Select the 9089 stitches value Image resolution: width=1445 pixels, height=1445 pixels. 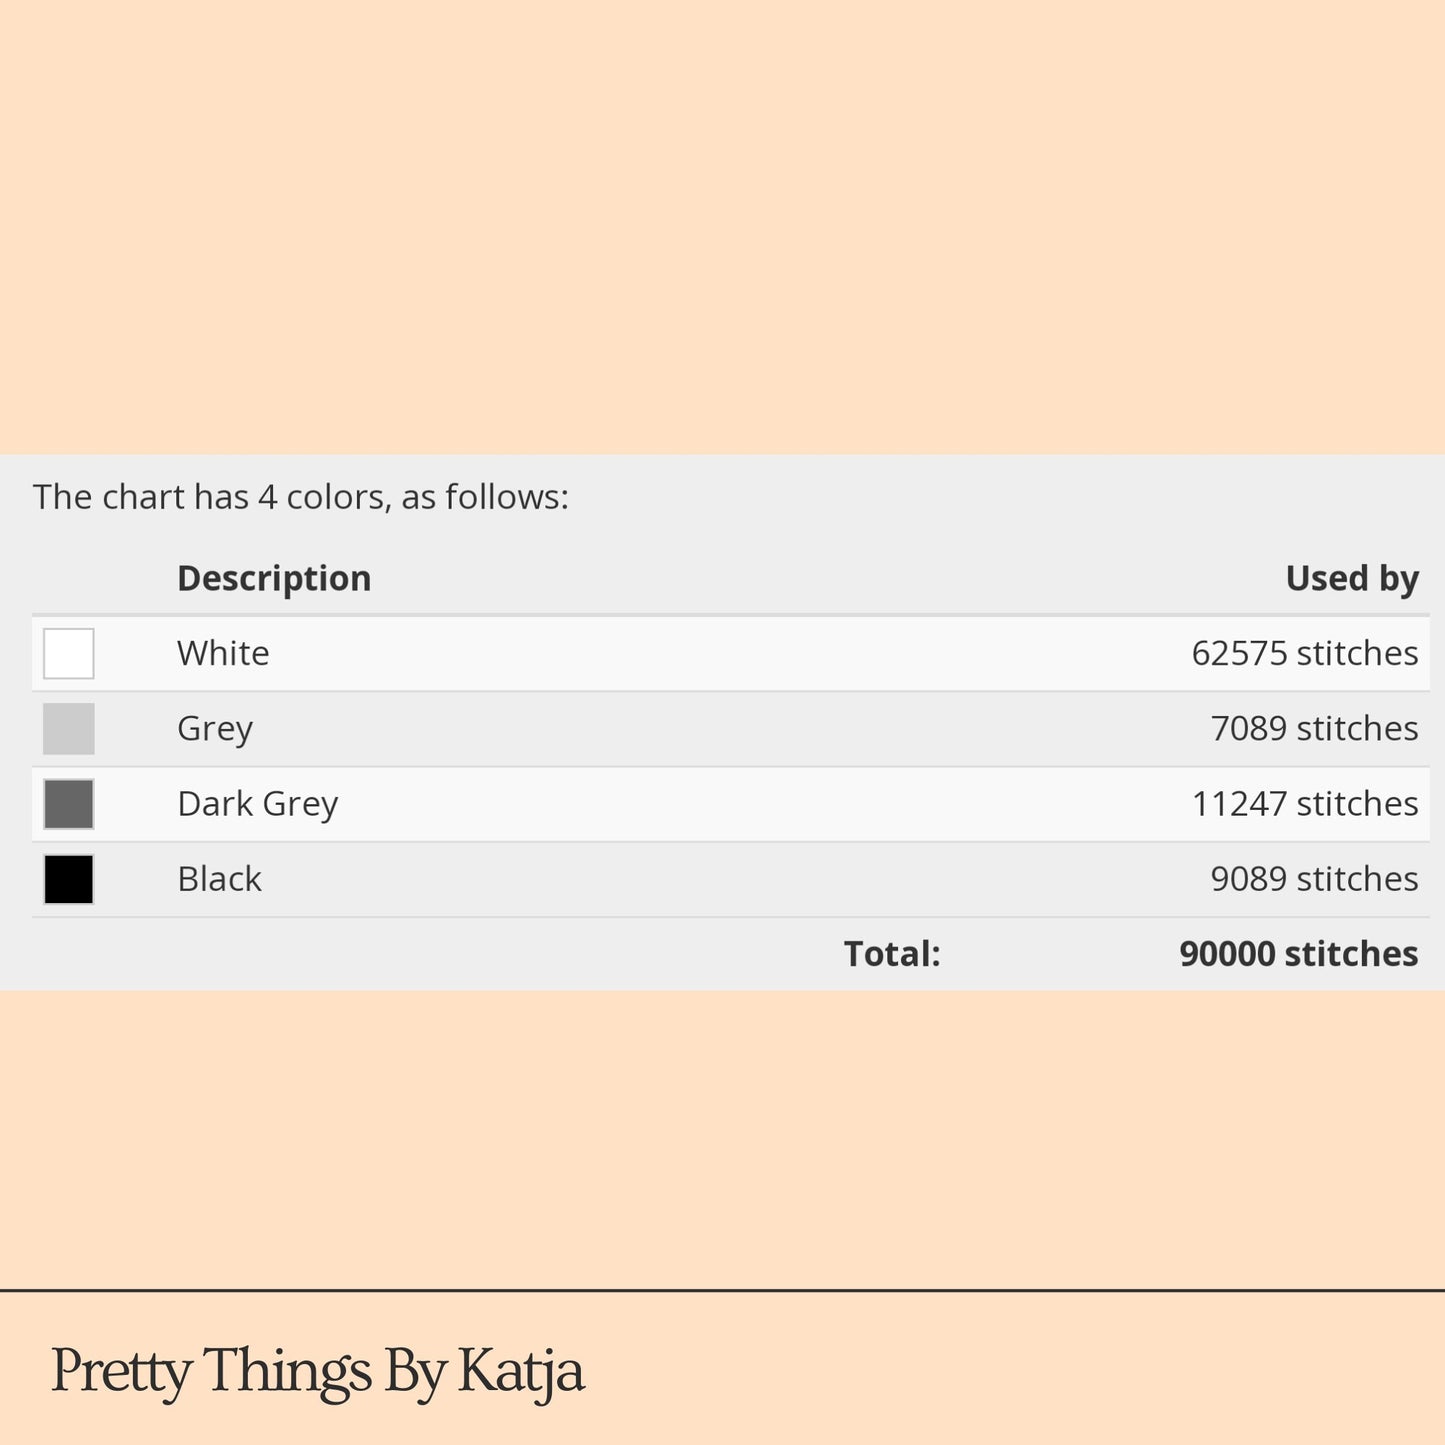pyautogui.click(x=1314, y=879)
